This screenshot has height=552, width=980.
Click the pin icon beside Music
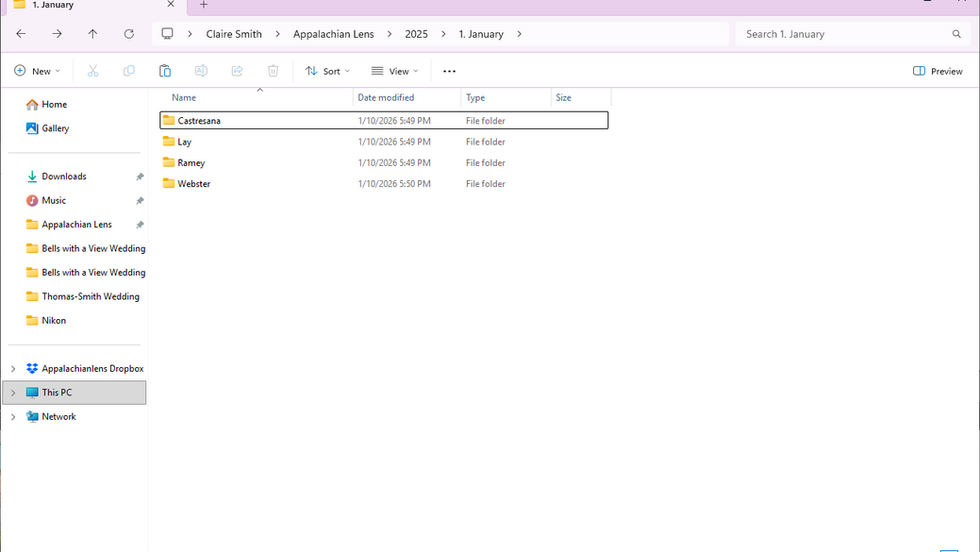click(x=140, y=200)
